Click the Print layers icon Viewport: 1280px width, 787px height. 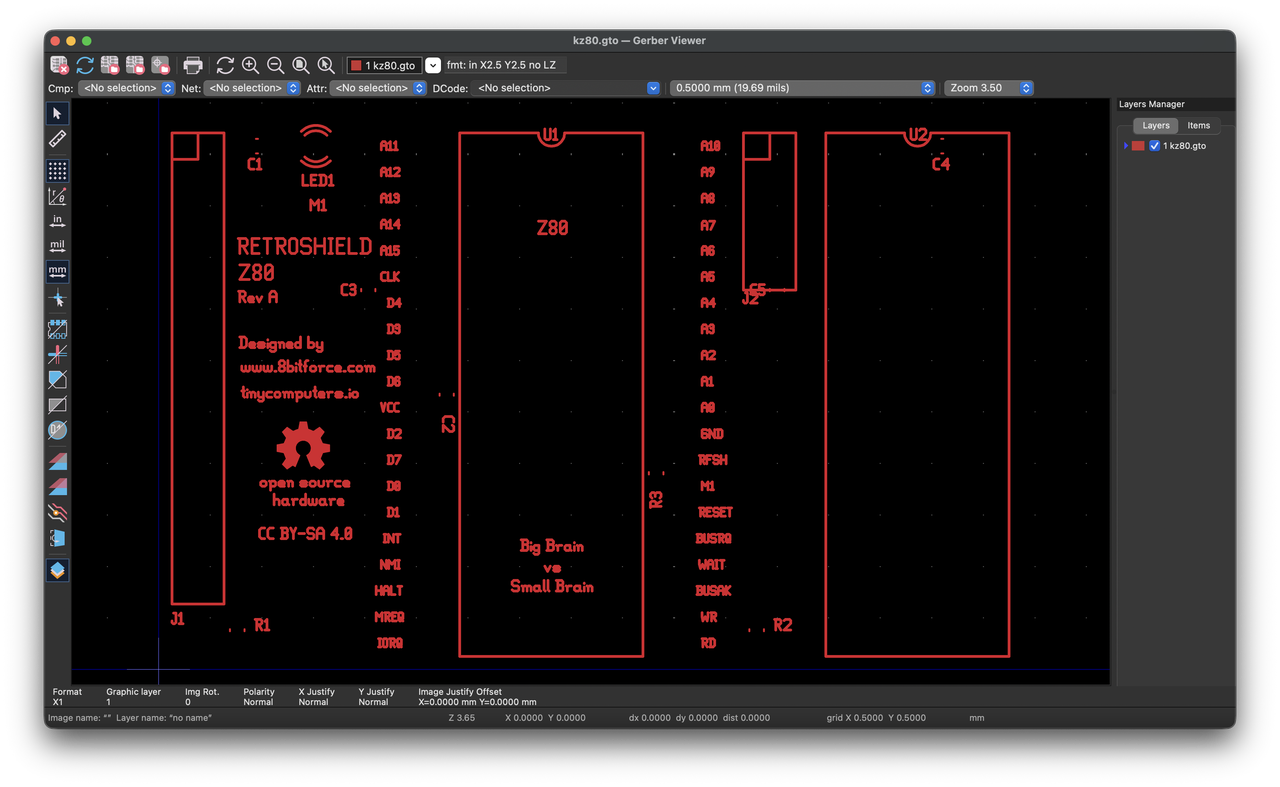(192, 64)
